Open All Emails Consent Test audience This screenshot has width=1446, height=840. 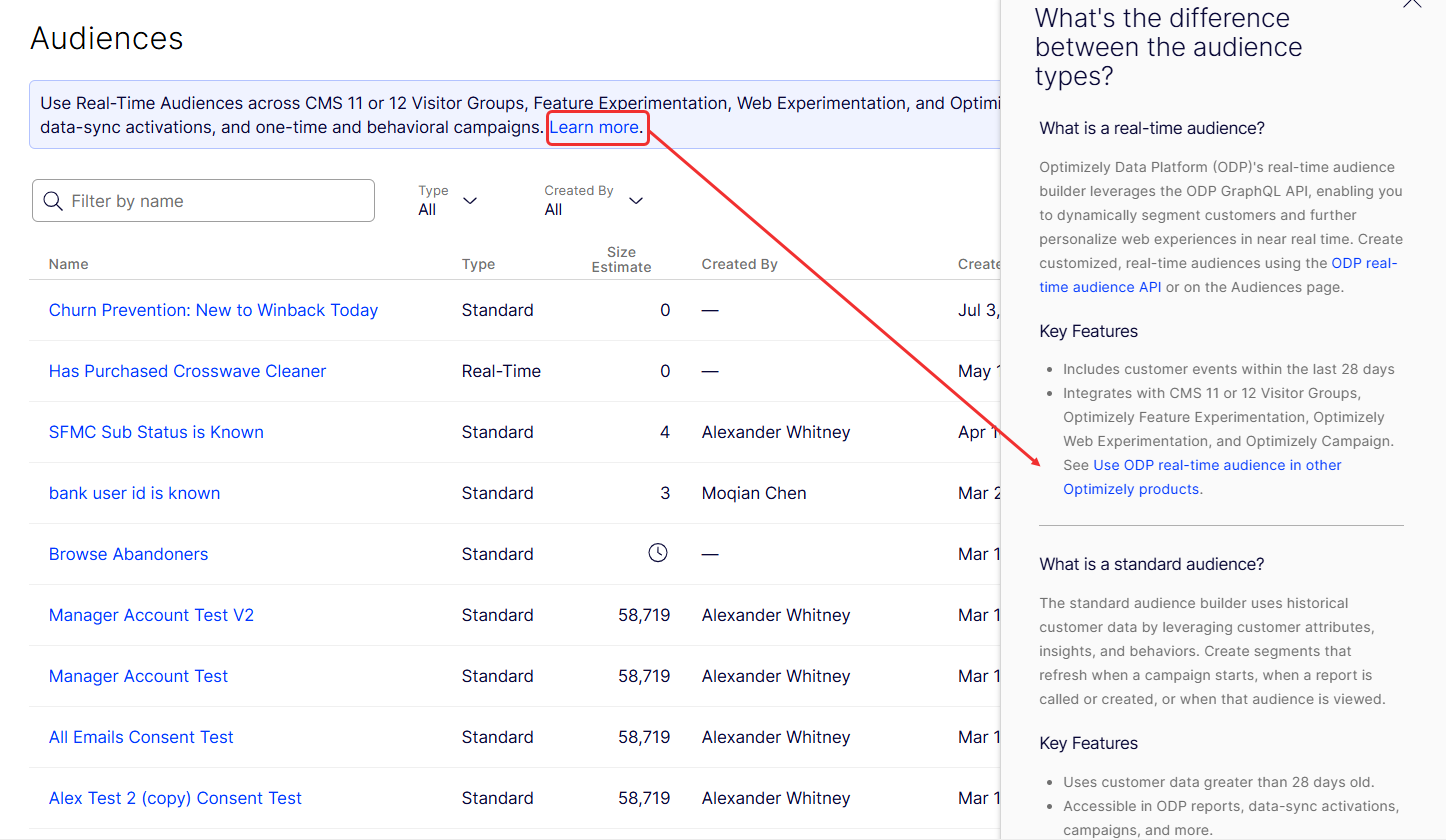point(141,737)
